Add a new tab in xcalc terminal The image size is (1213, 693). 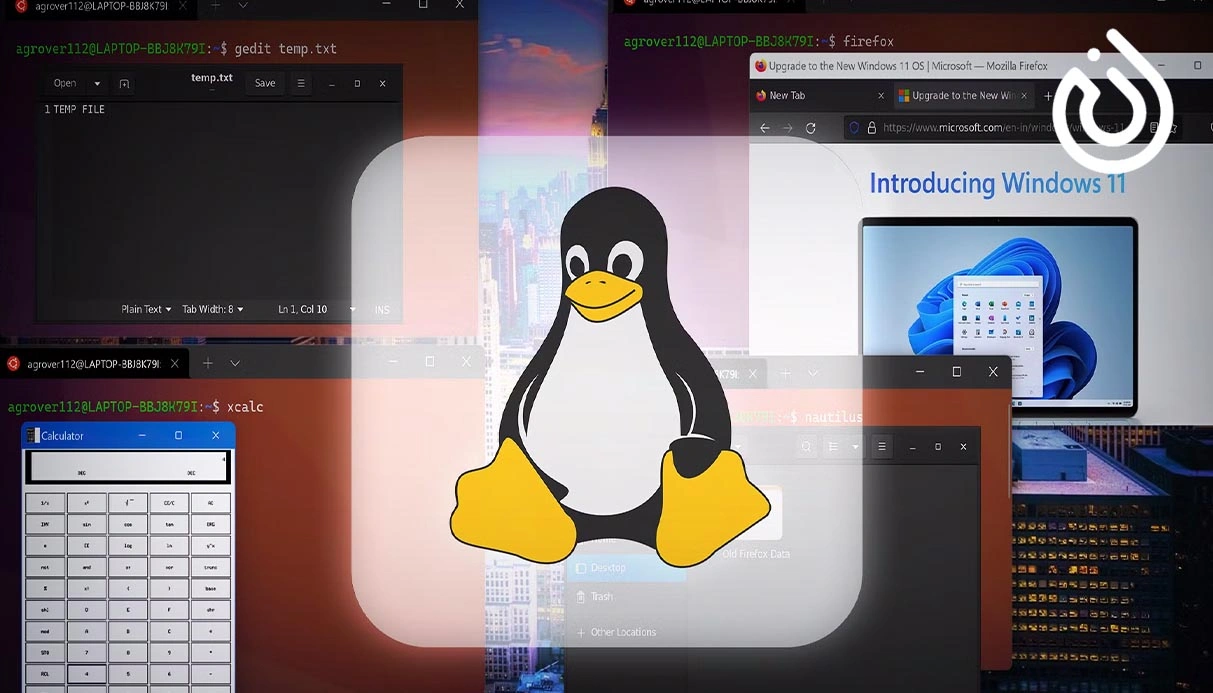point(207,363)
